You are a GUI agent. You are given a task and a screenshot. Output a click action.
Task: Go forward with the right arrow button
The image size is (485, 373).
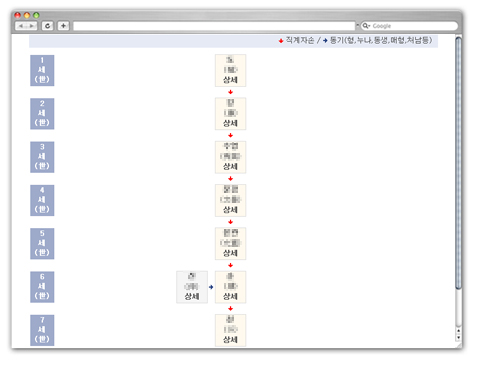pyautogui.click(x=32, y=26)
